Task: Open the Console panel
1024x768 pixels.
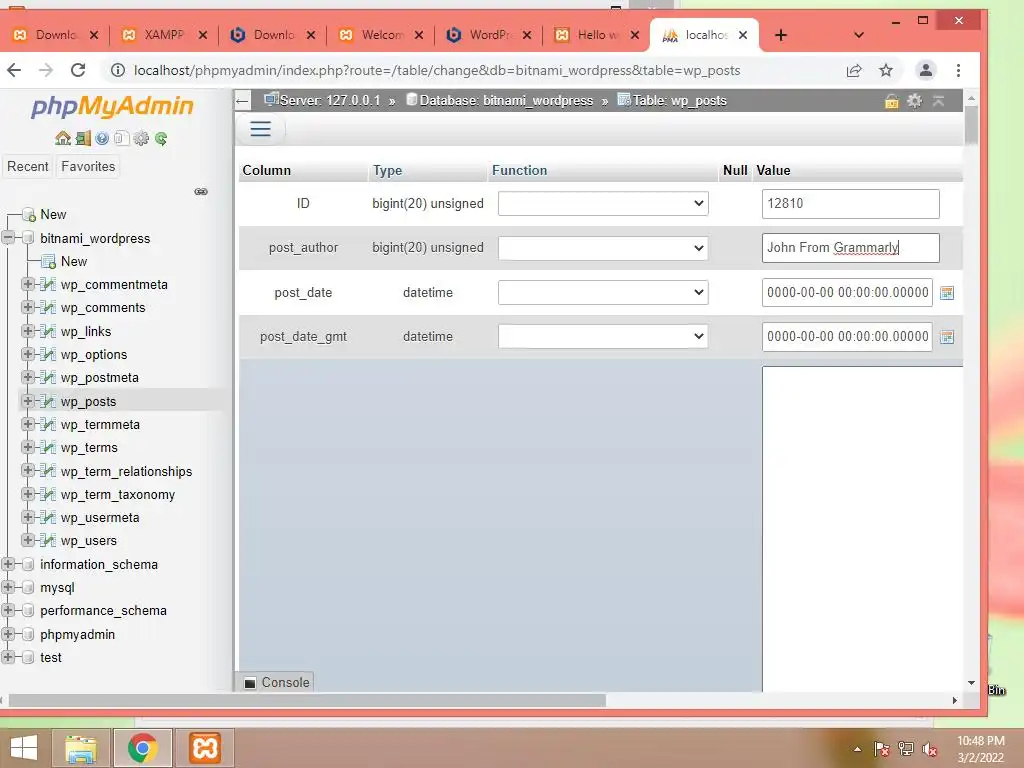Action: (x=277, y=682)
